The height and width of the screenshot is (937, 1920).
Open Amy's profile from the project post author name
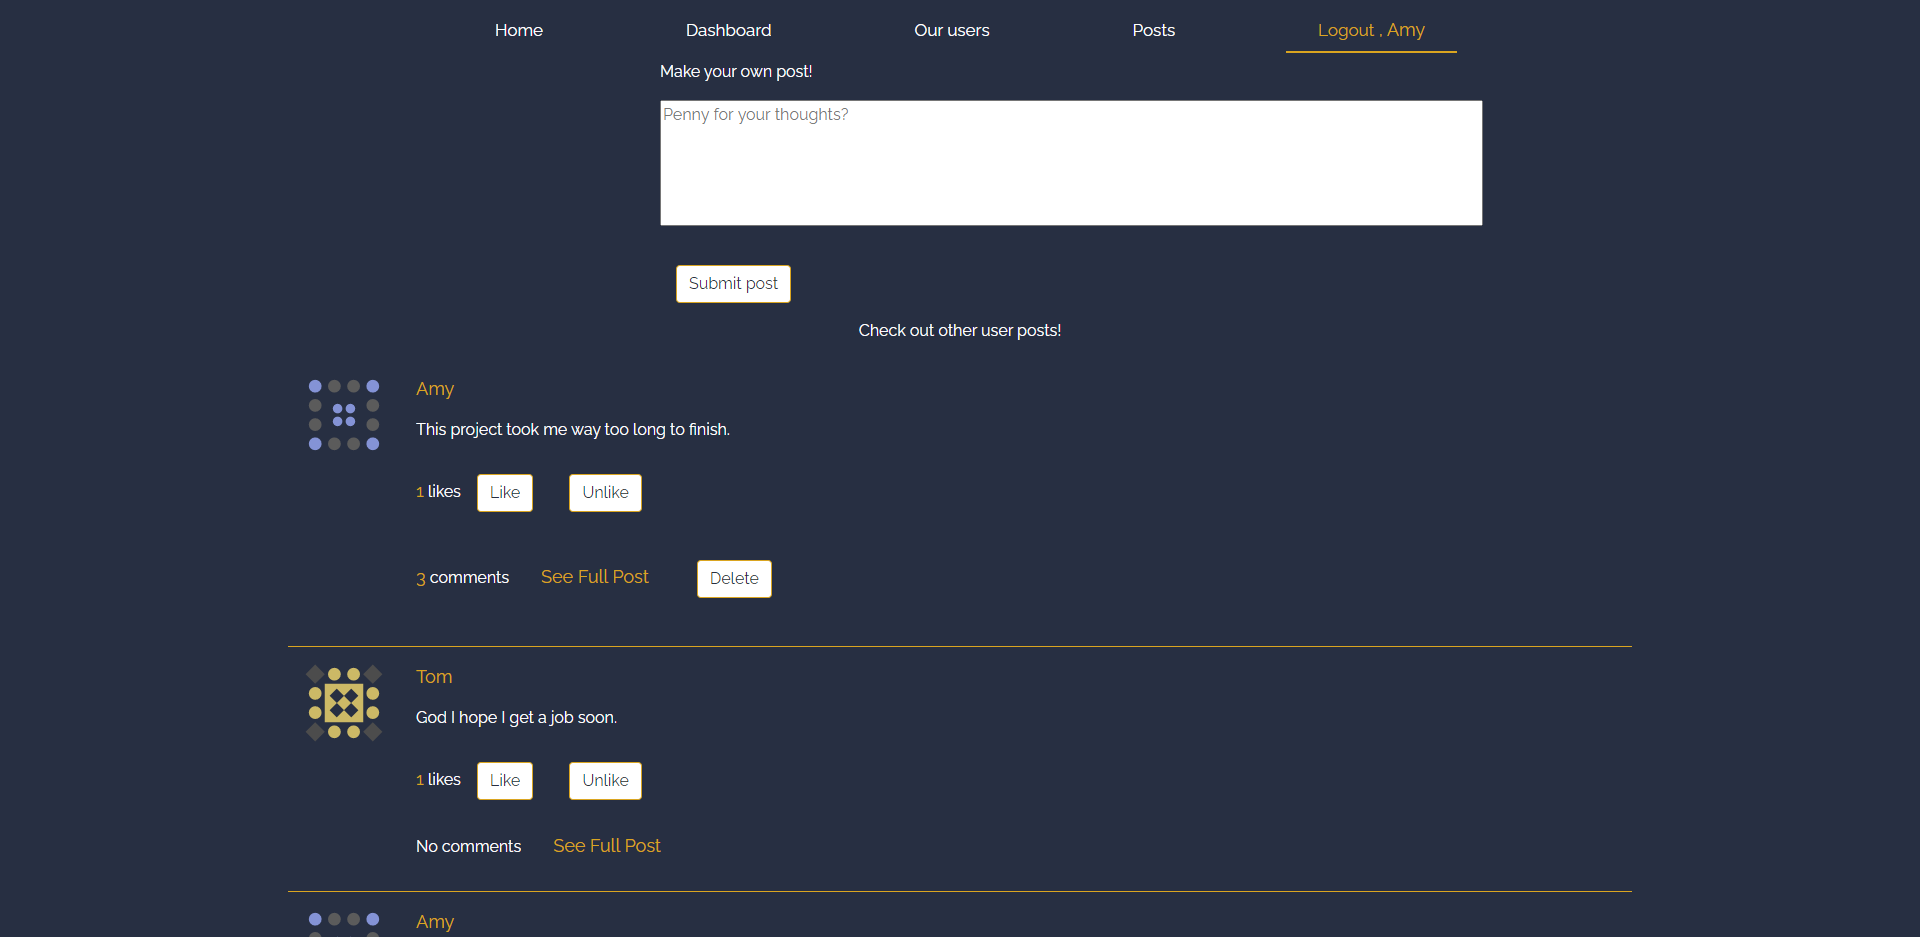435,389
